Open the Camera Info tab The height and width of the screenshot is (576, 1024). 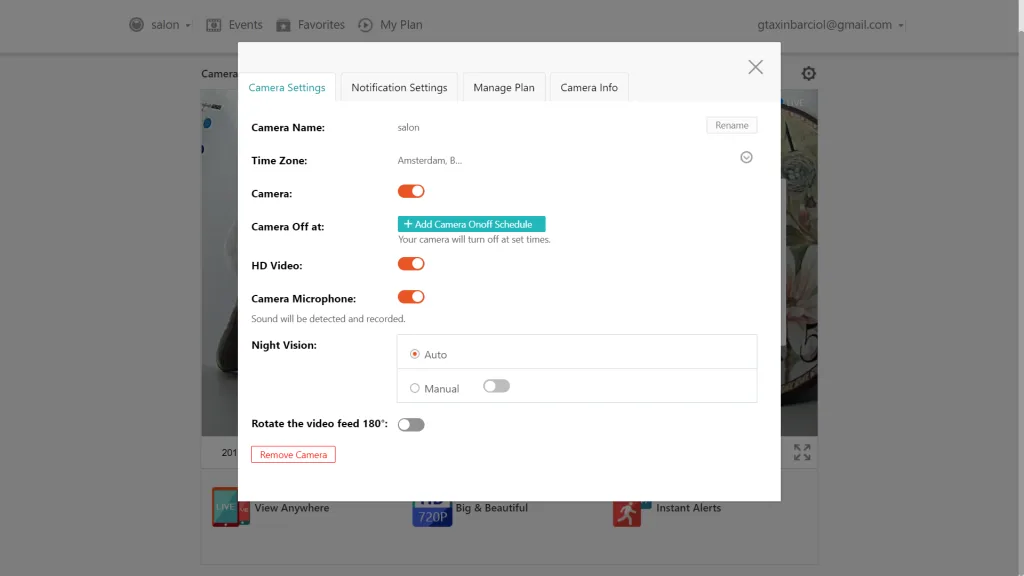click(589, 88)
